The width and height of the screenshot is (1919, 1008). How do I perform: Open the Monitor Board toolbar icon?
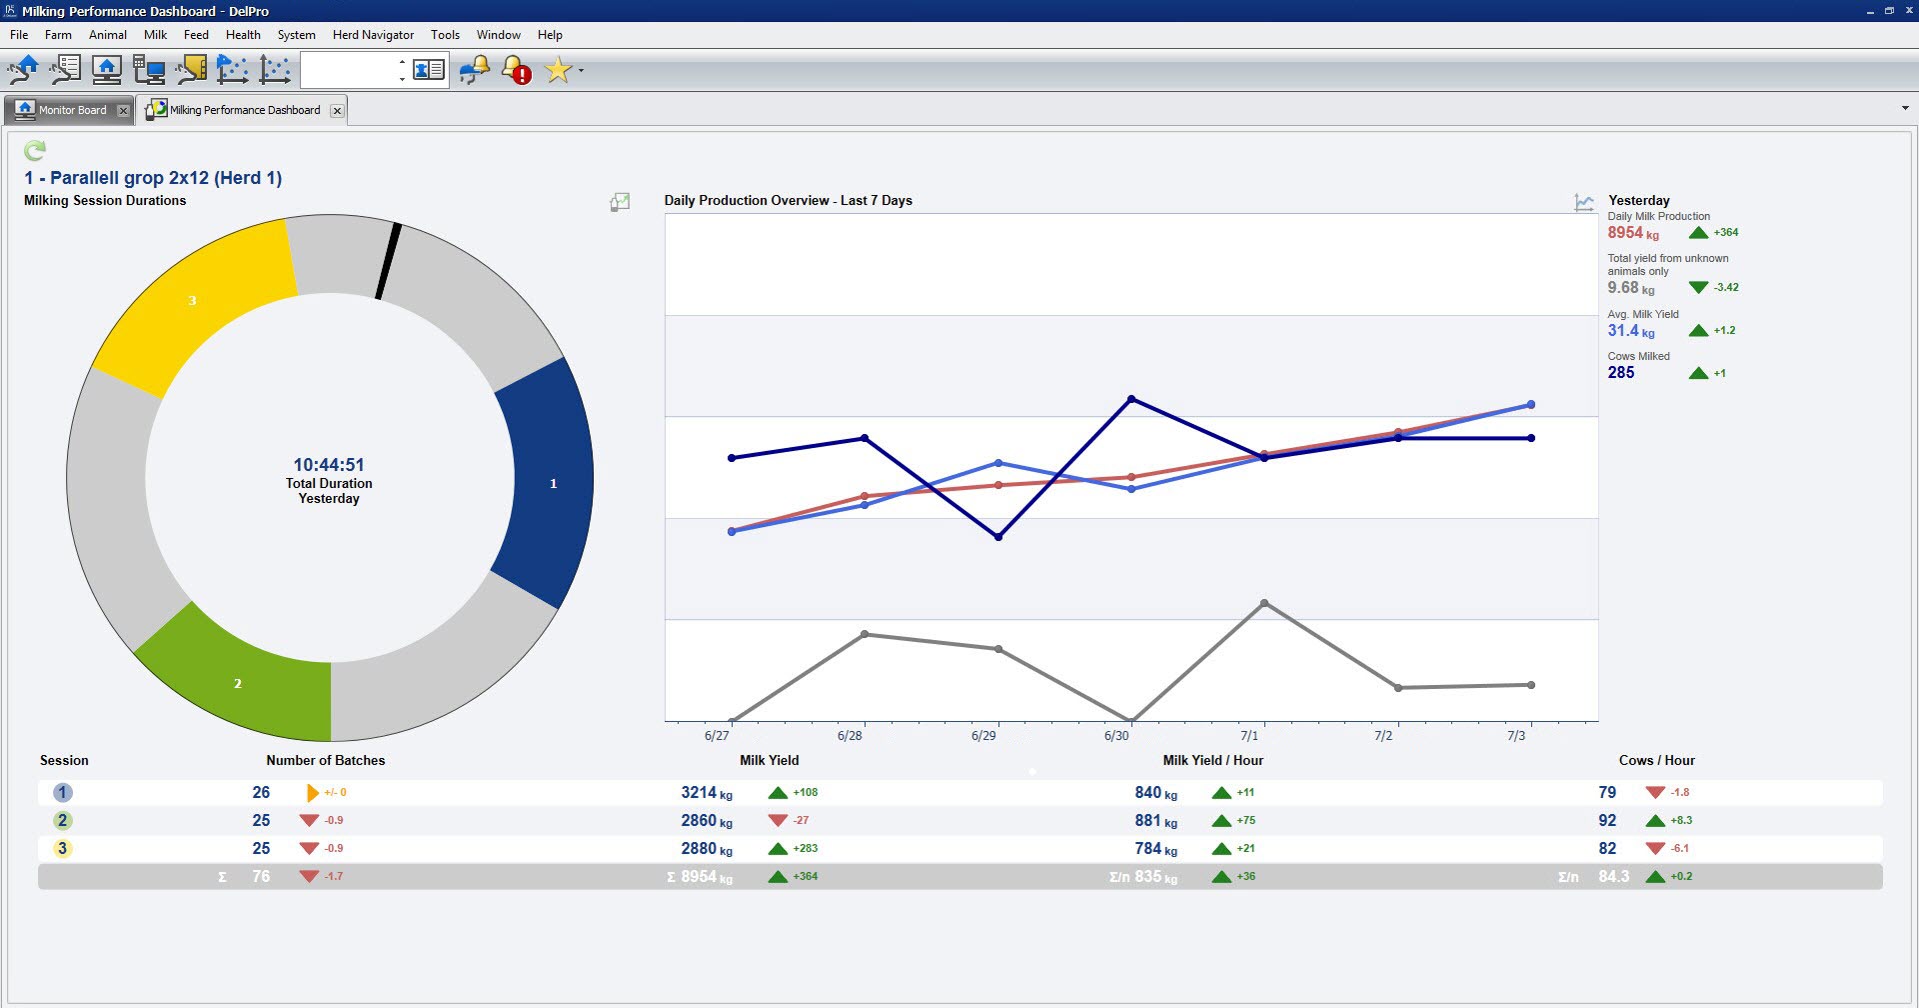(107, 69)
